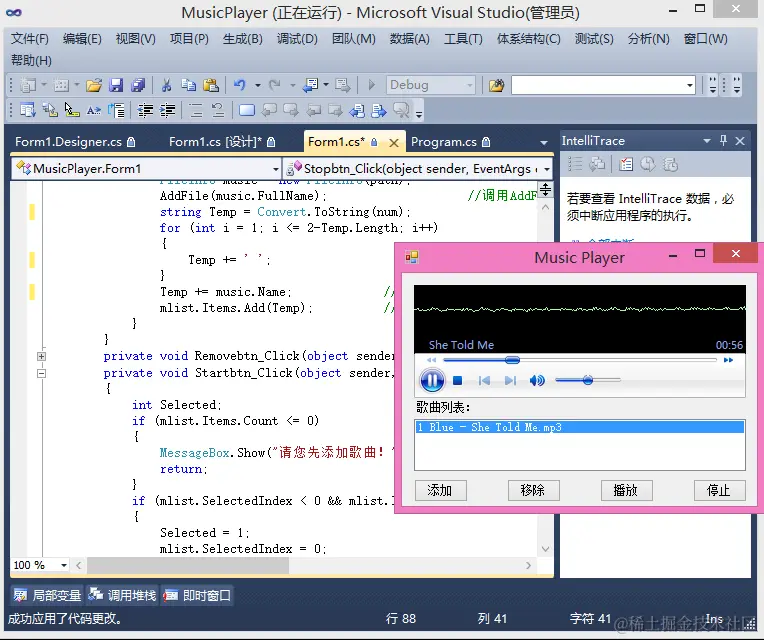This screenshot has height=640, width=764.
Task: Decrease line indent in text editor toolbar
Action: [x=145, y=111]
